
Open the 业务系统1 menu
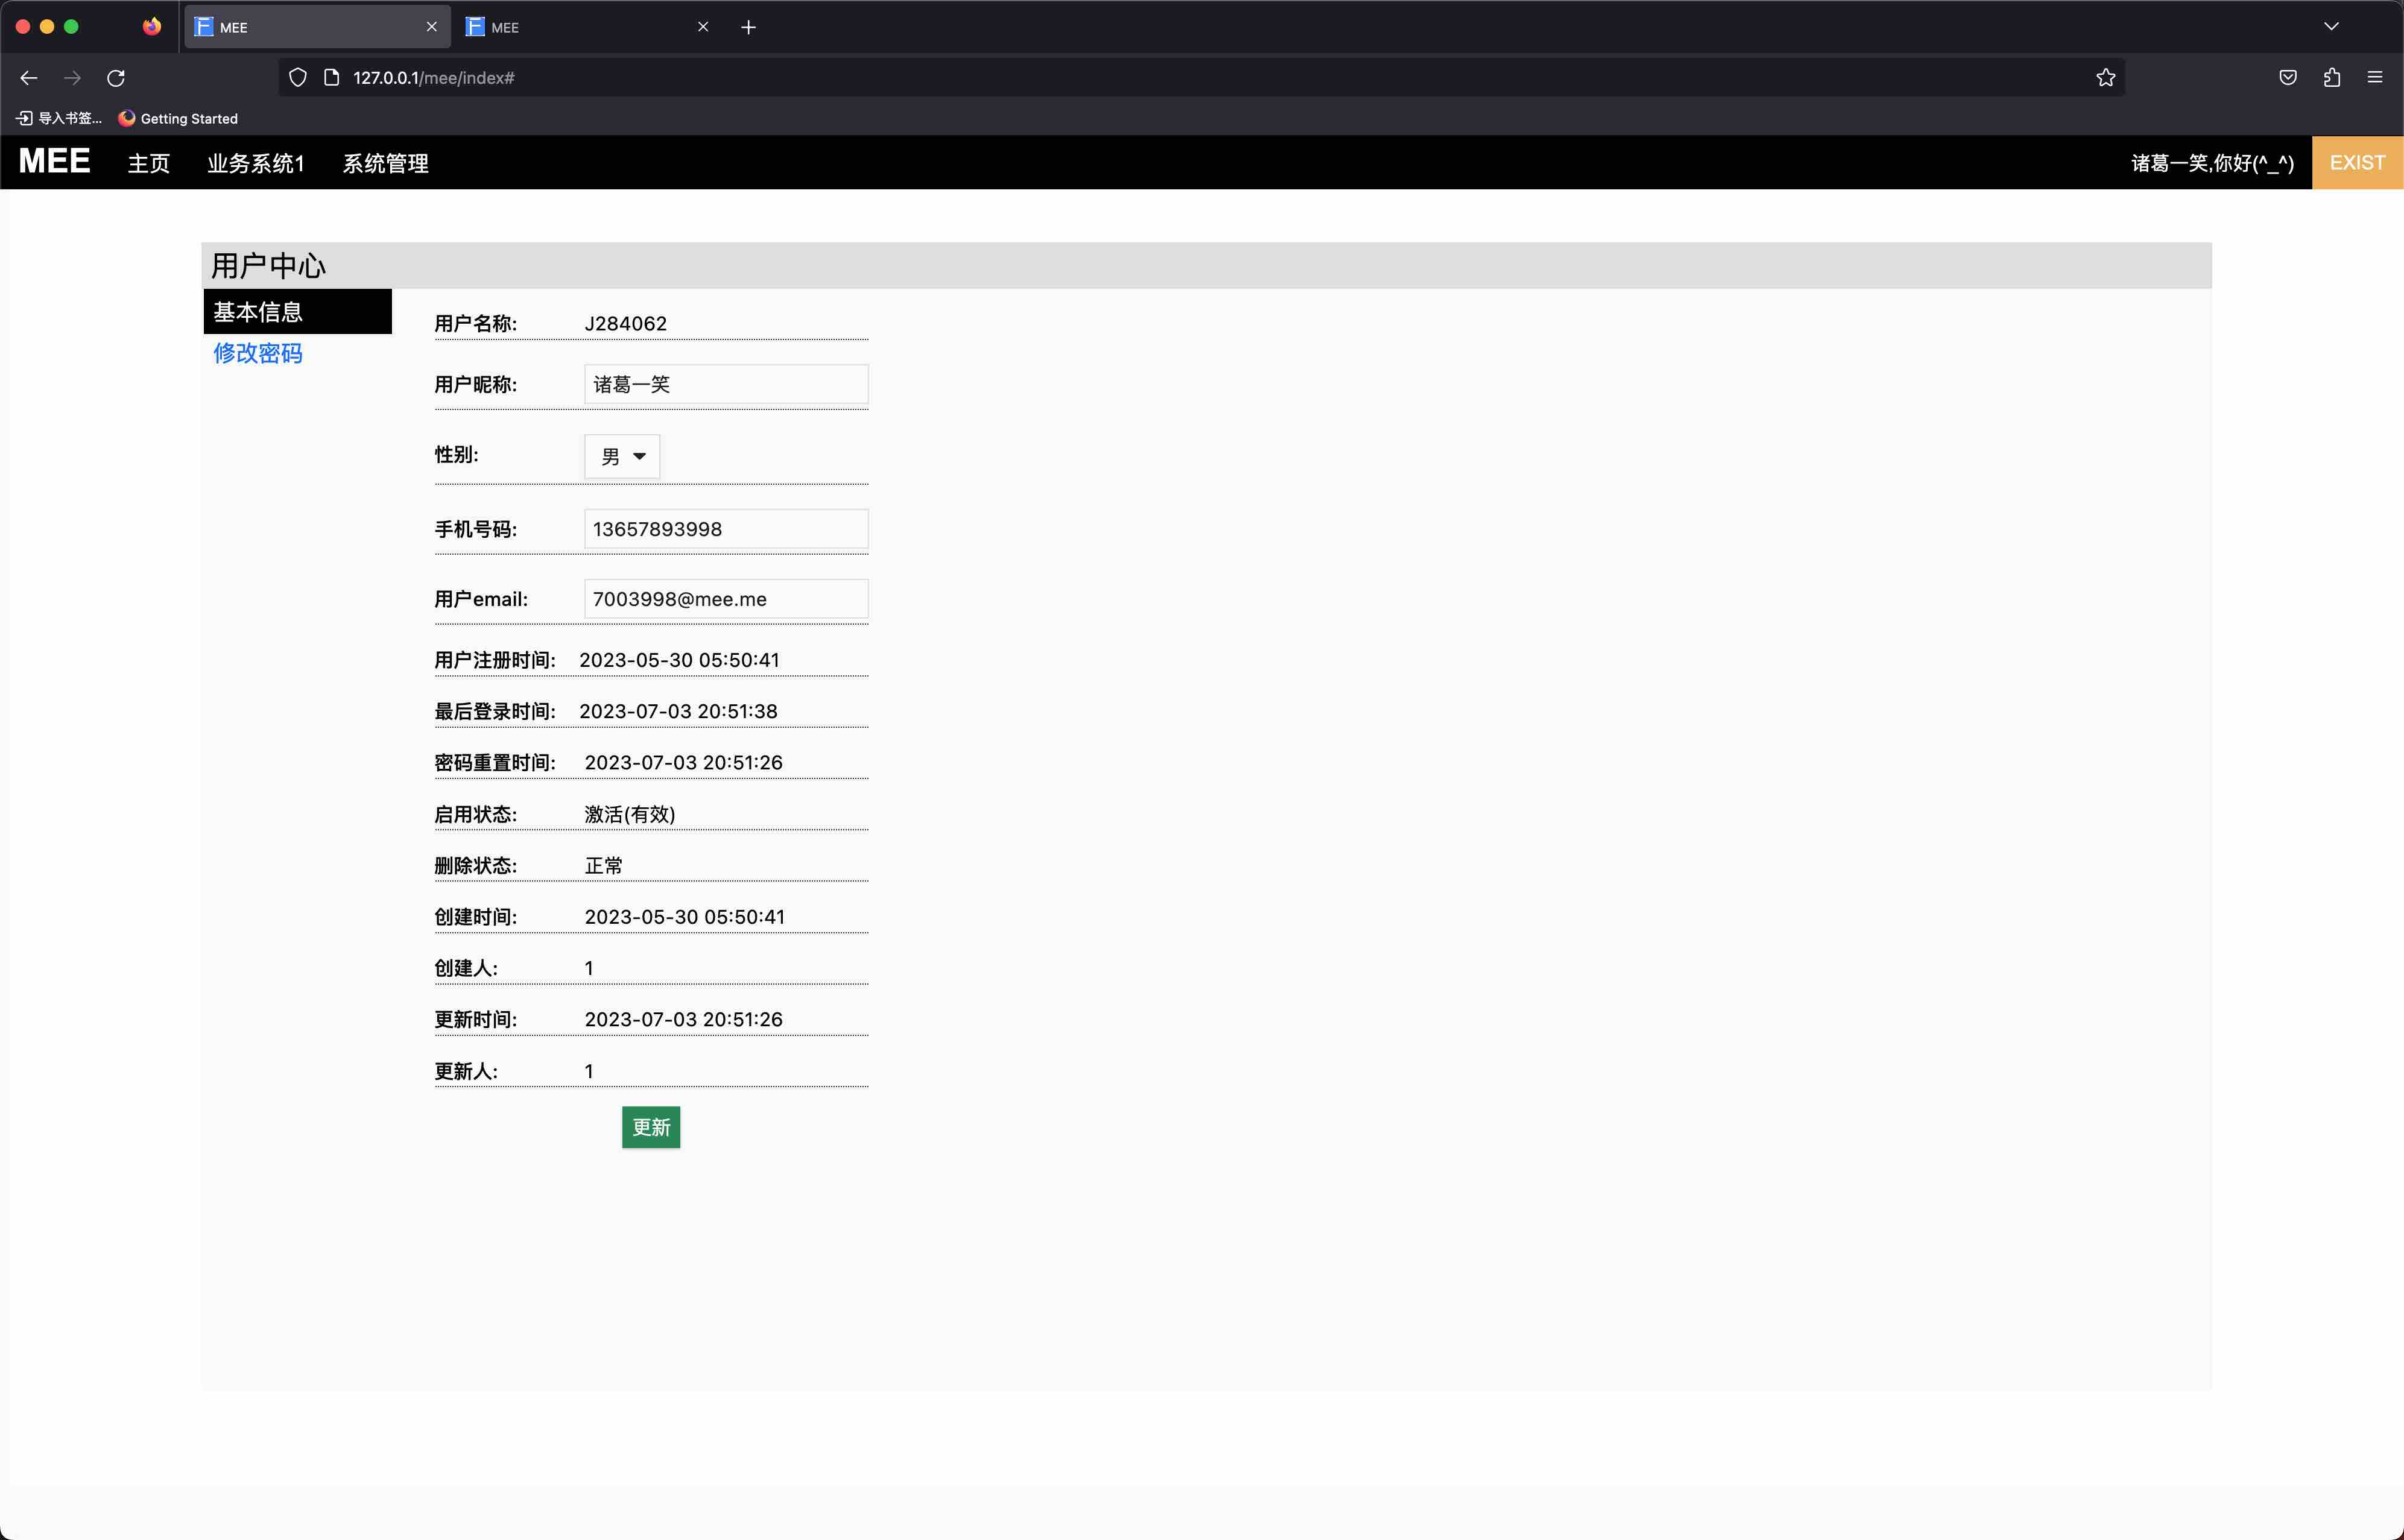point(255,163)
